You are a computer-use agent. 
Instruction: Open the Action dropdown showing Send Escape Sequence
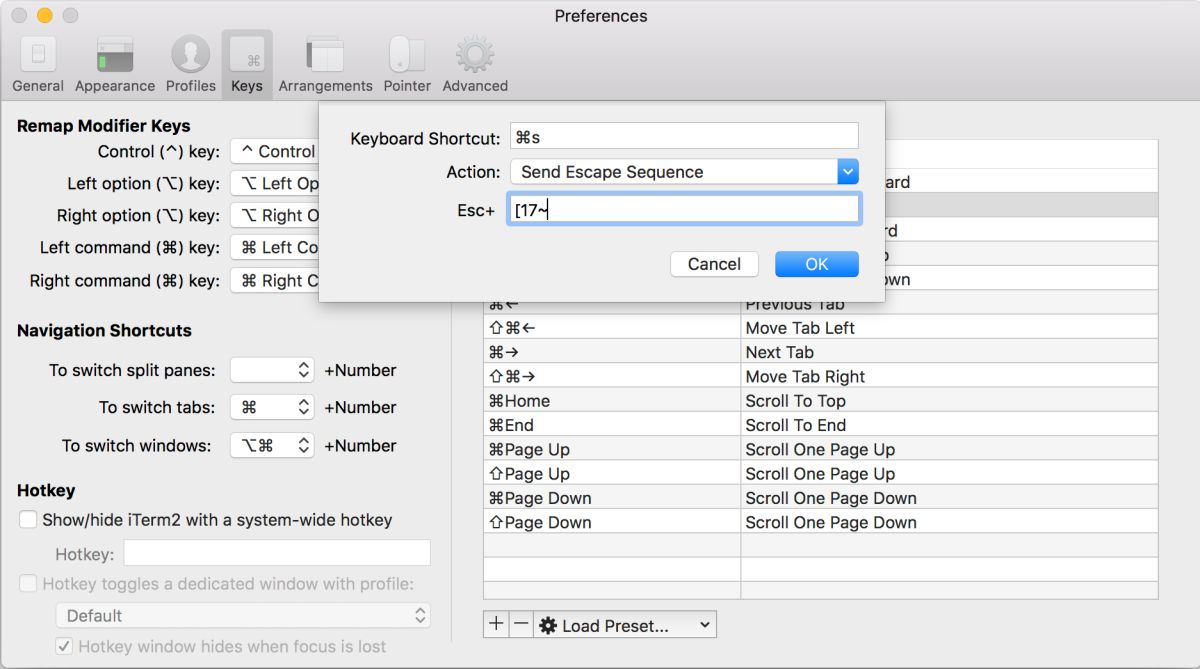pyautogui.click(x=684, y=172)
